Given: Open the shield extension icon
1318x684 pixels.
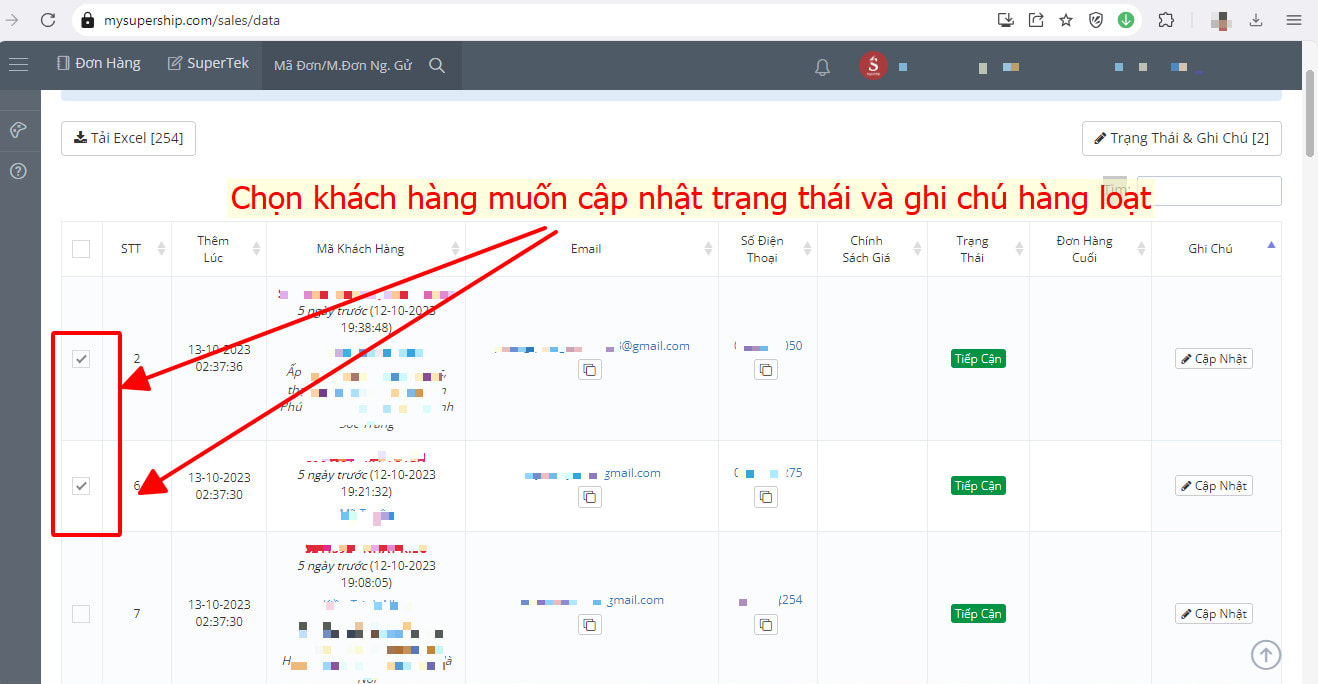Looking at the screenshot, I should 1096,19.
